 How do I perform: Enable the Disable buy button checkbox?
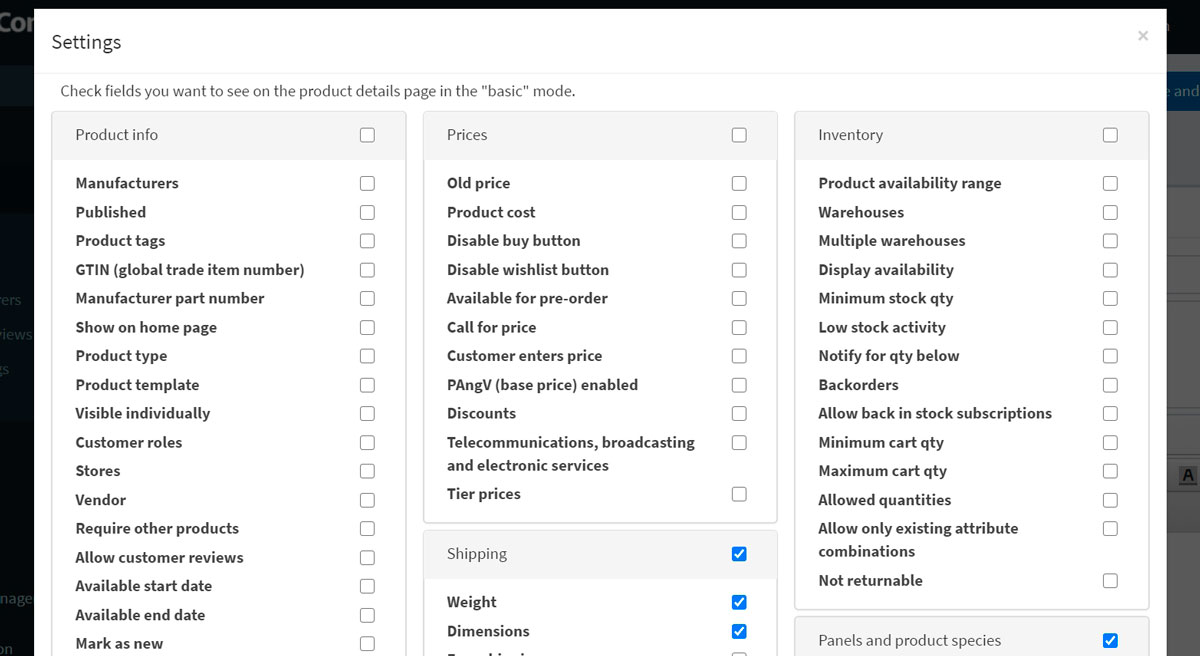(x=739, y=241)
